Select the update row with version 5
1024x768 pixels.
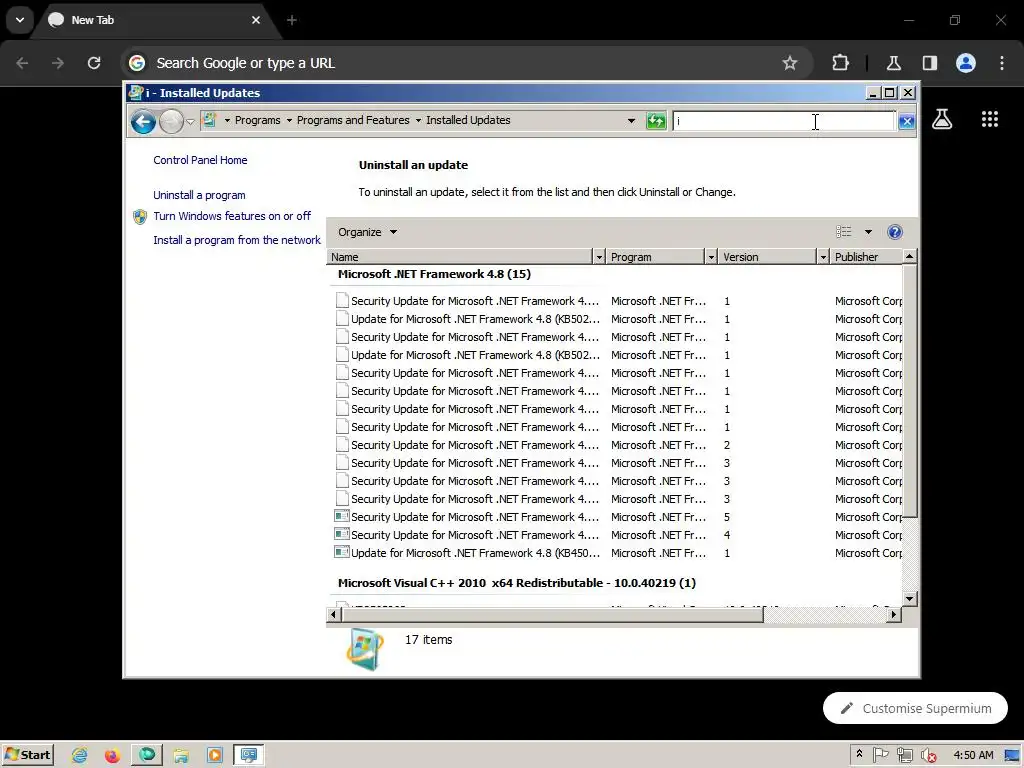[x=618, y=517]
